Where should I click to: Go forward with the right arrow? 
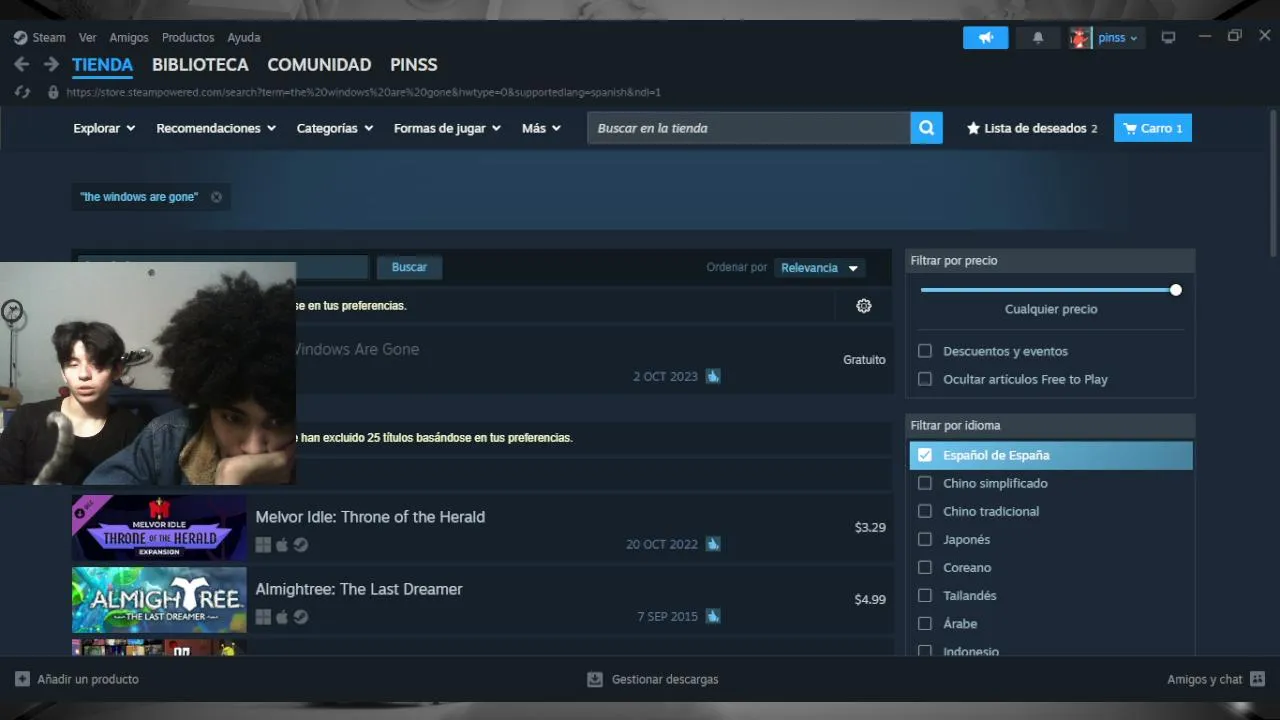click(51, 65)
